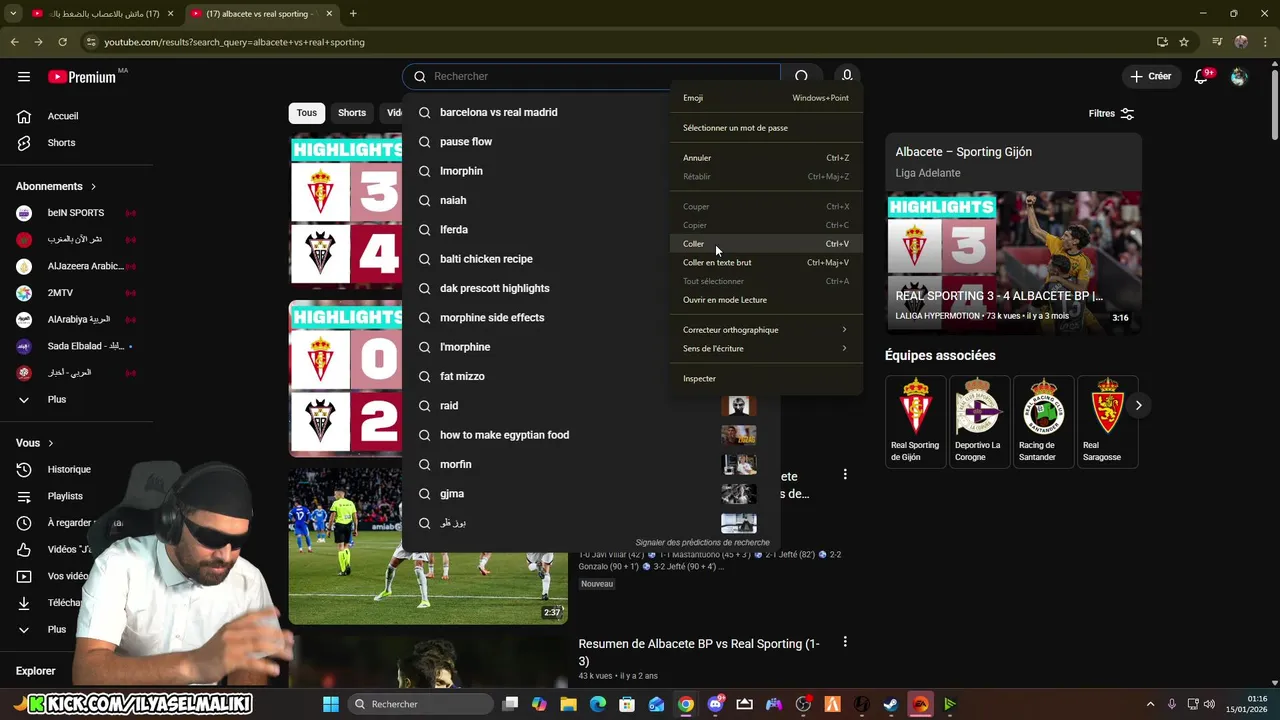Open the Resumen de Albacete BP video title
The width and height of the screenshot is (1280, 720).
point(699,652)
